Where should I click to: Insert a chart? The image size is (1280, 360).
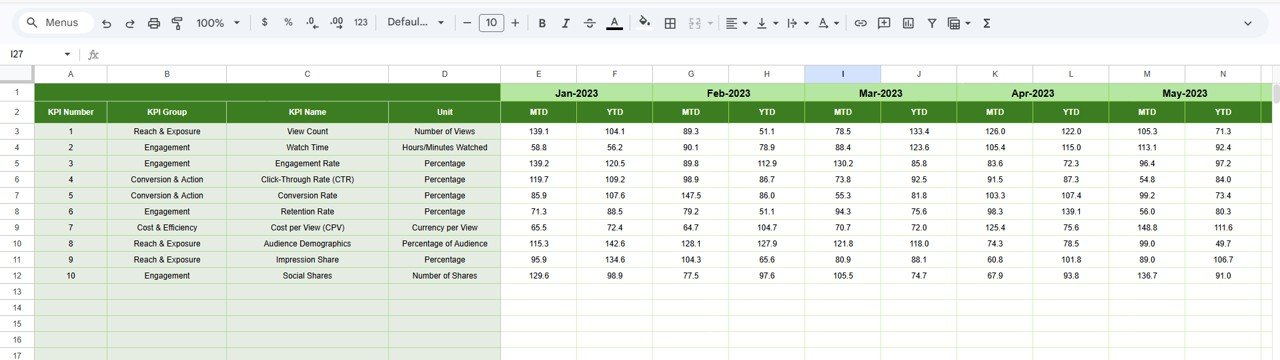pyautogui.click(x=908, y=22)
